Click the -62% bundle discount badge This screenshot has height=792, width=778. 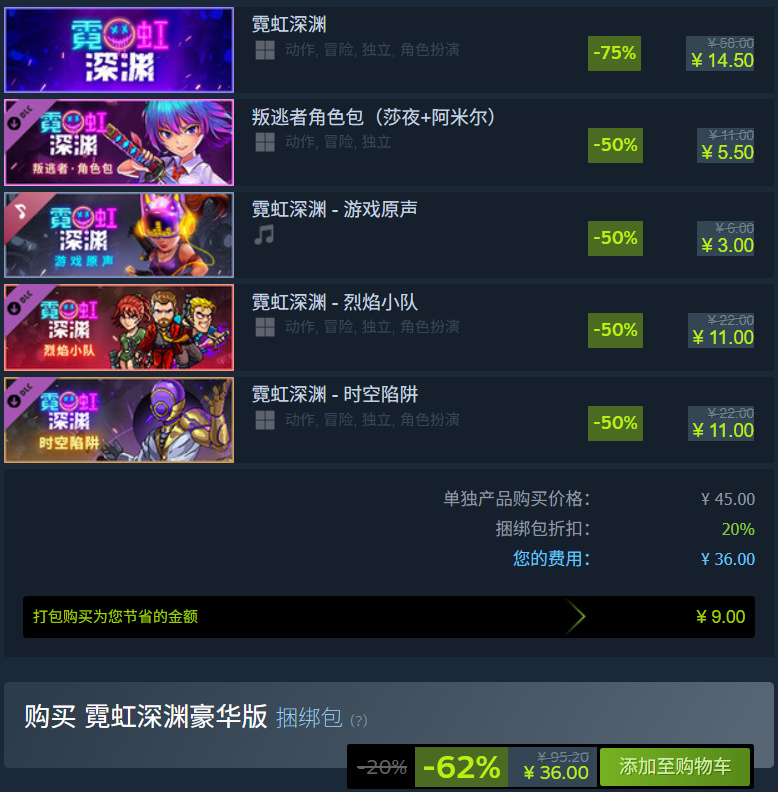pyautogui.click(x=461, y=767)
